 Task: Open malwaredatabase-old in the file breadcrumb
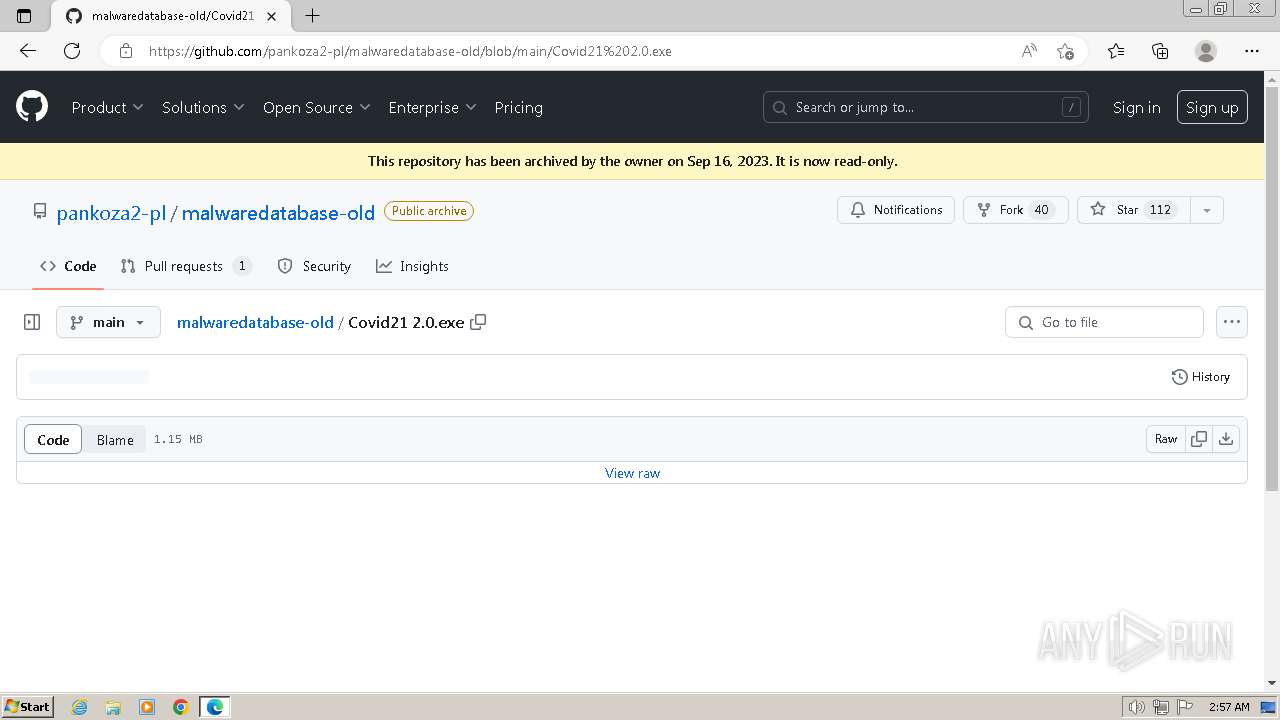pyautogui.click(x=255, y=322)
